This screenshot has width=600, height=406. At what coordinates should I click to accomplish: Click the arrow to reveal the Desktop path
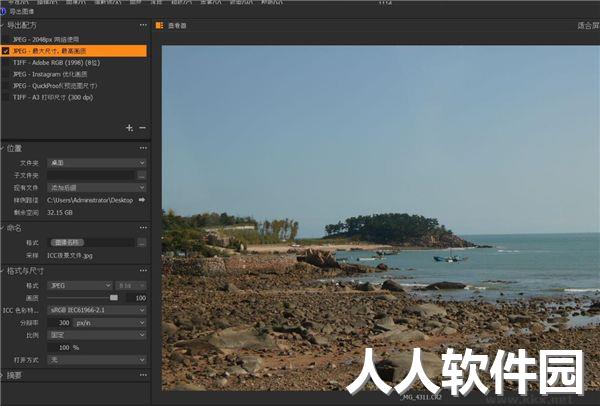click(x=142, y=200)
